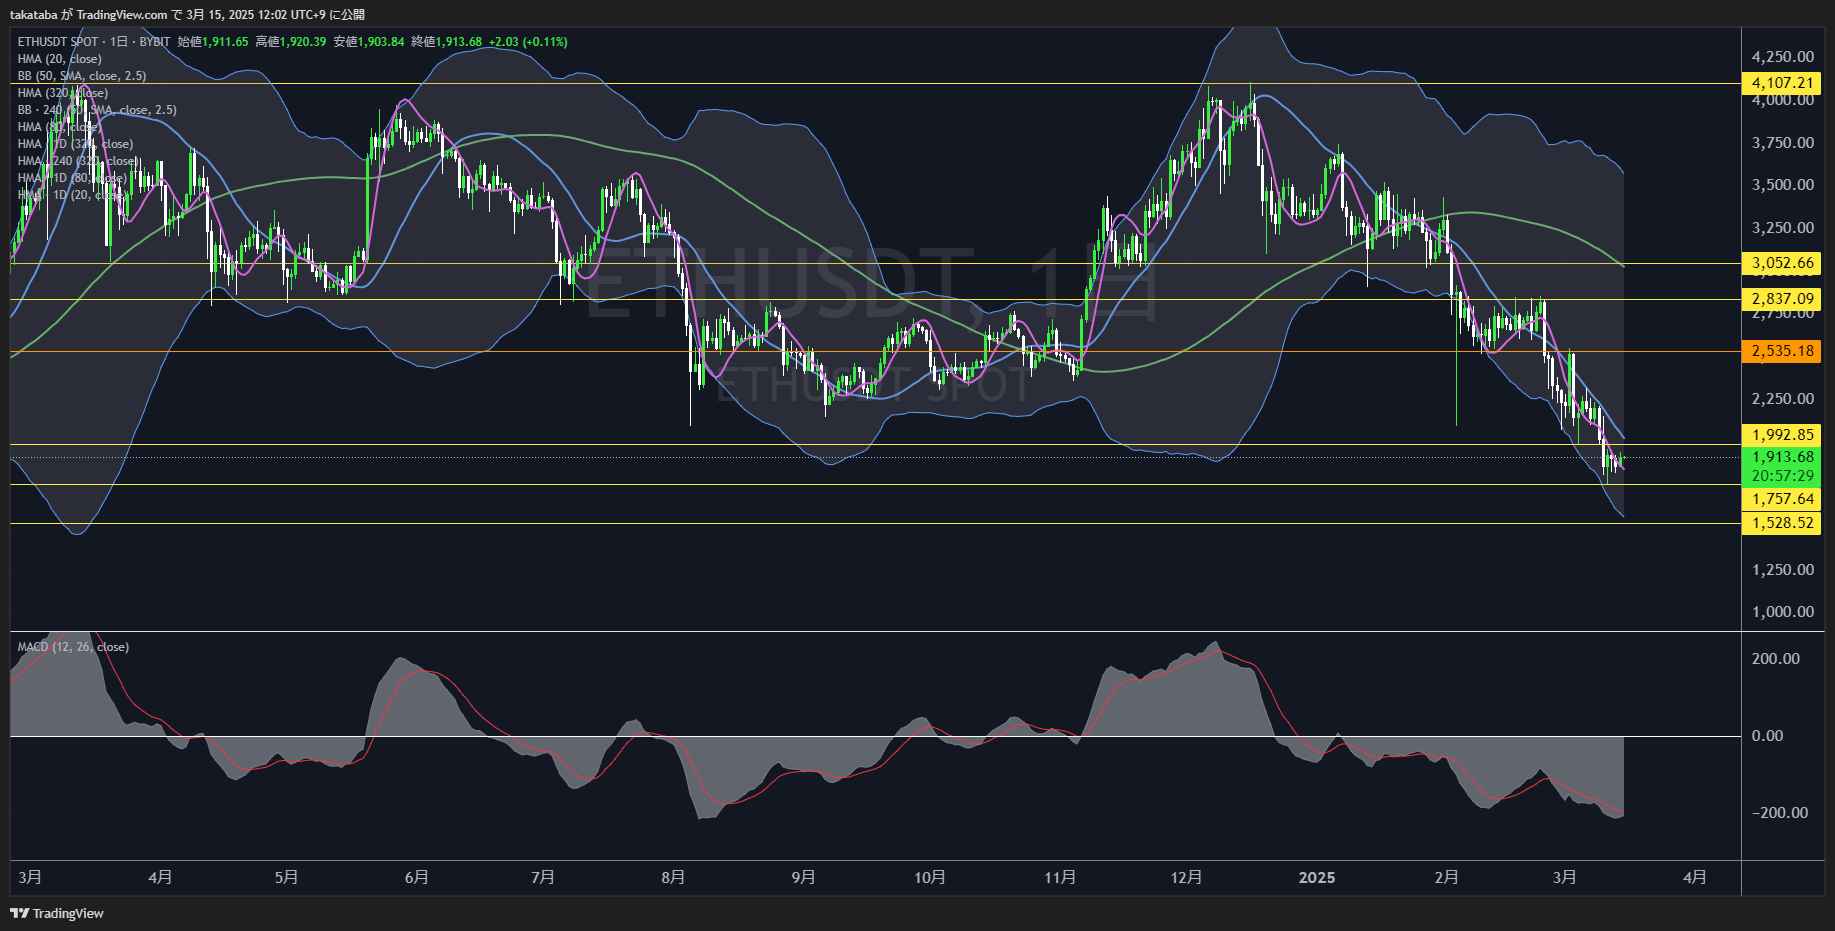This screenshot has height=931, width=1835.
Task: Click the 12月 label on time axis
Action: 1186,877
